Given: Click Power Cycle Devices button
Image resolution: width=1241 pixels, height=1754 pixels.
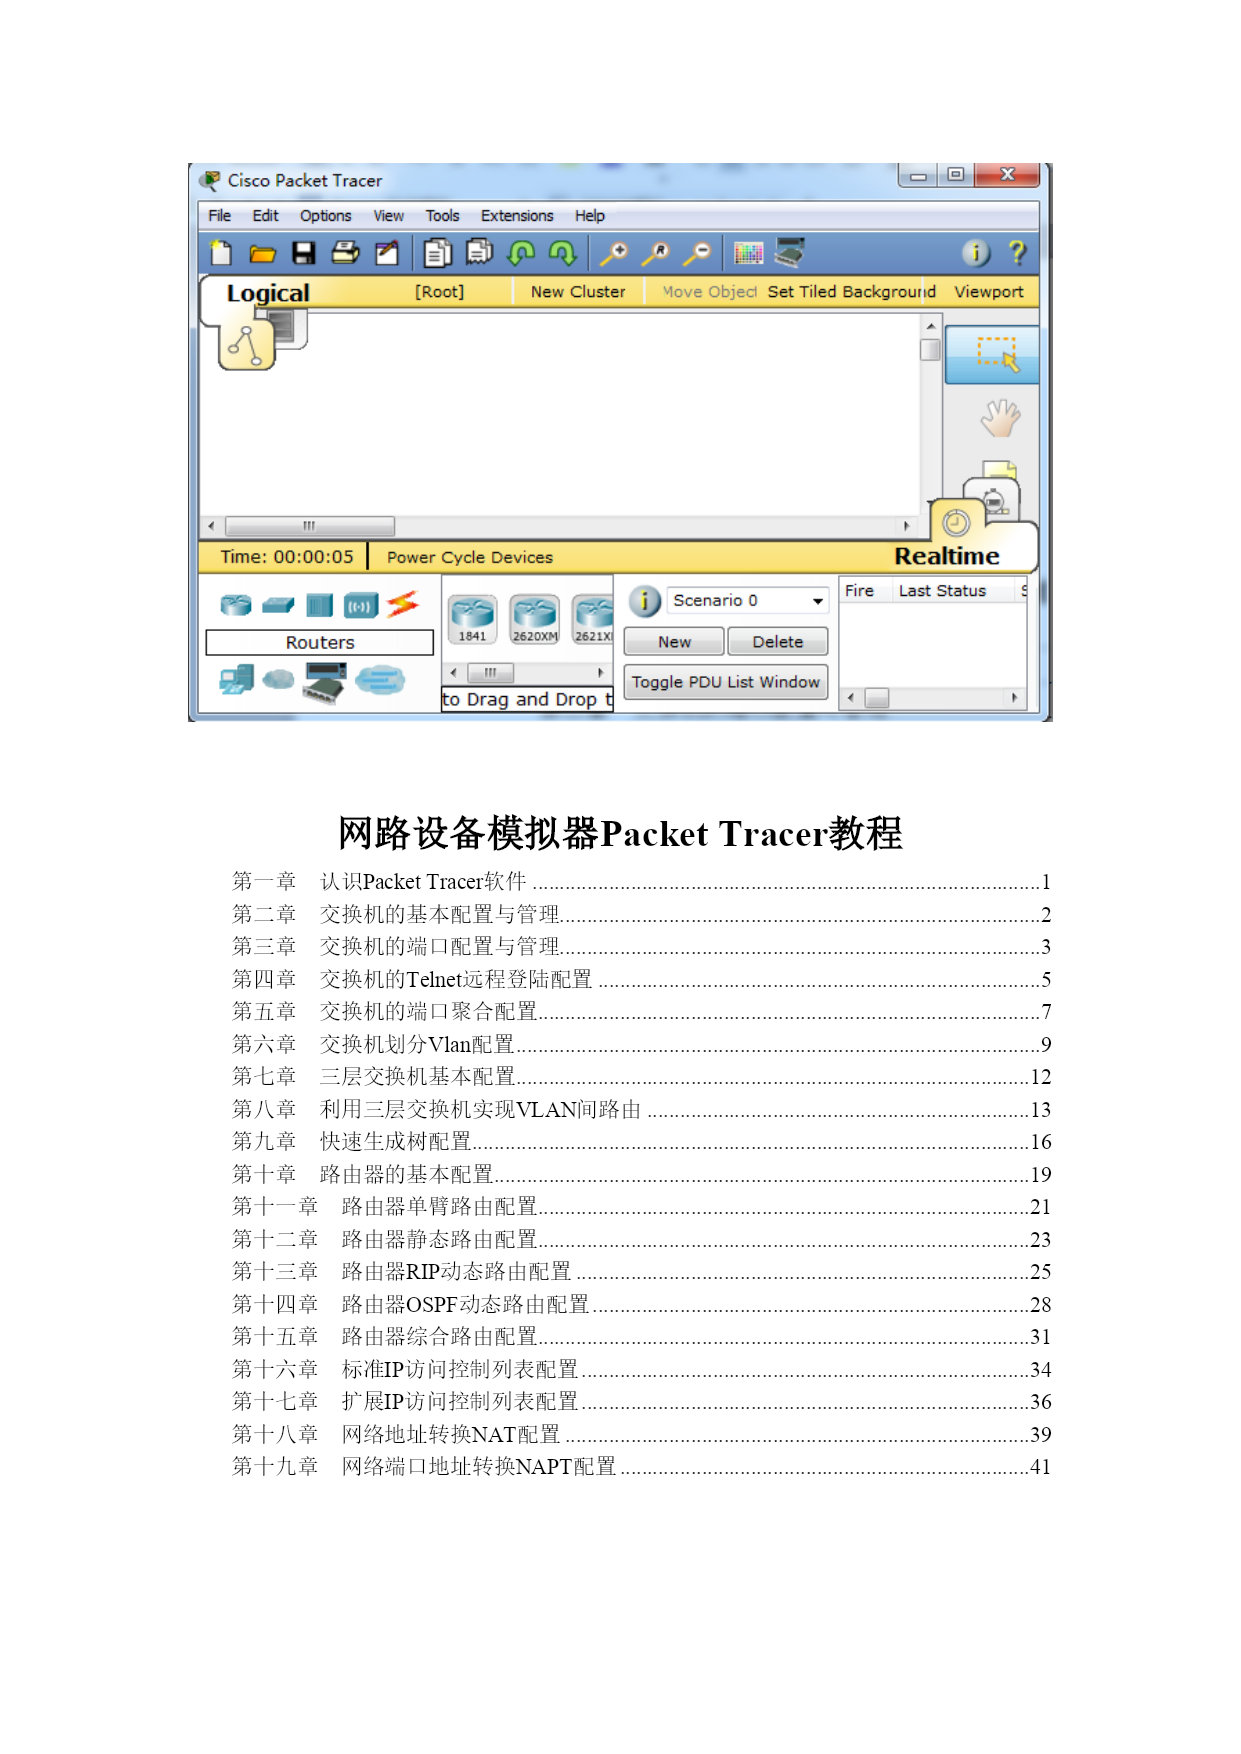Looking at the screenshot, I should [x=469, y=557].
